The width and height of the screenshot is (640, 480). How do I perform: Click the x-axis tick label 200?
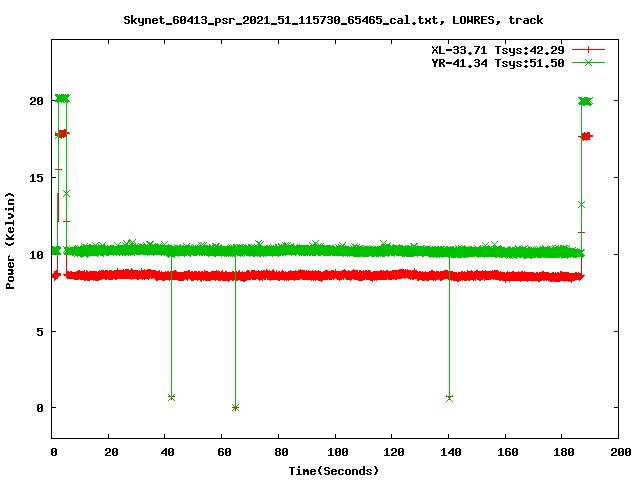[x=620, y=452]
